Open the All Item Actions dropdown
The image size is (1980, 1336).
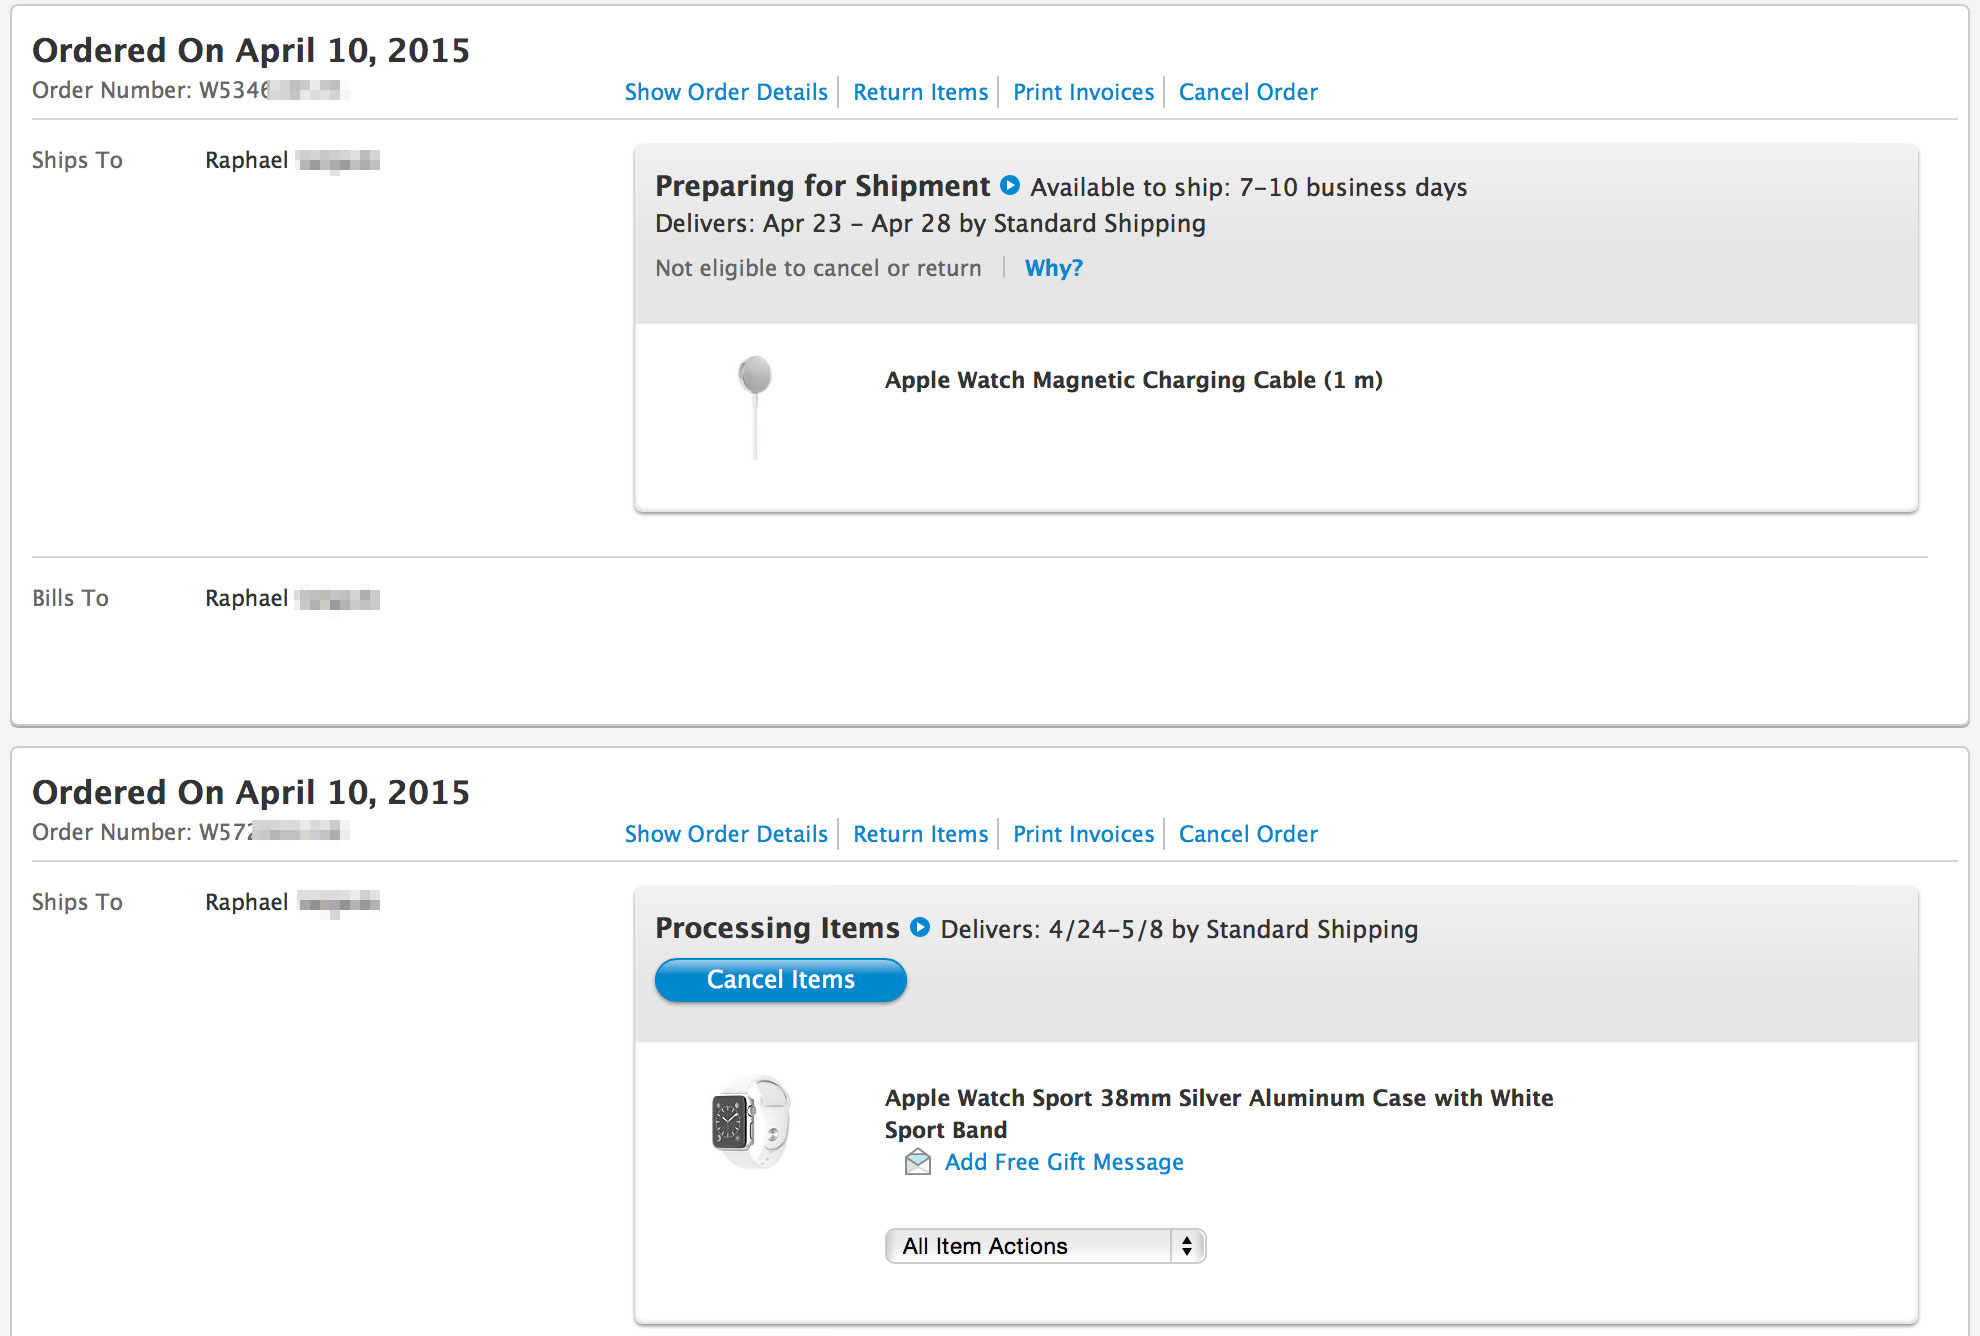[x=1045, y=1246]
